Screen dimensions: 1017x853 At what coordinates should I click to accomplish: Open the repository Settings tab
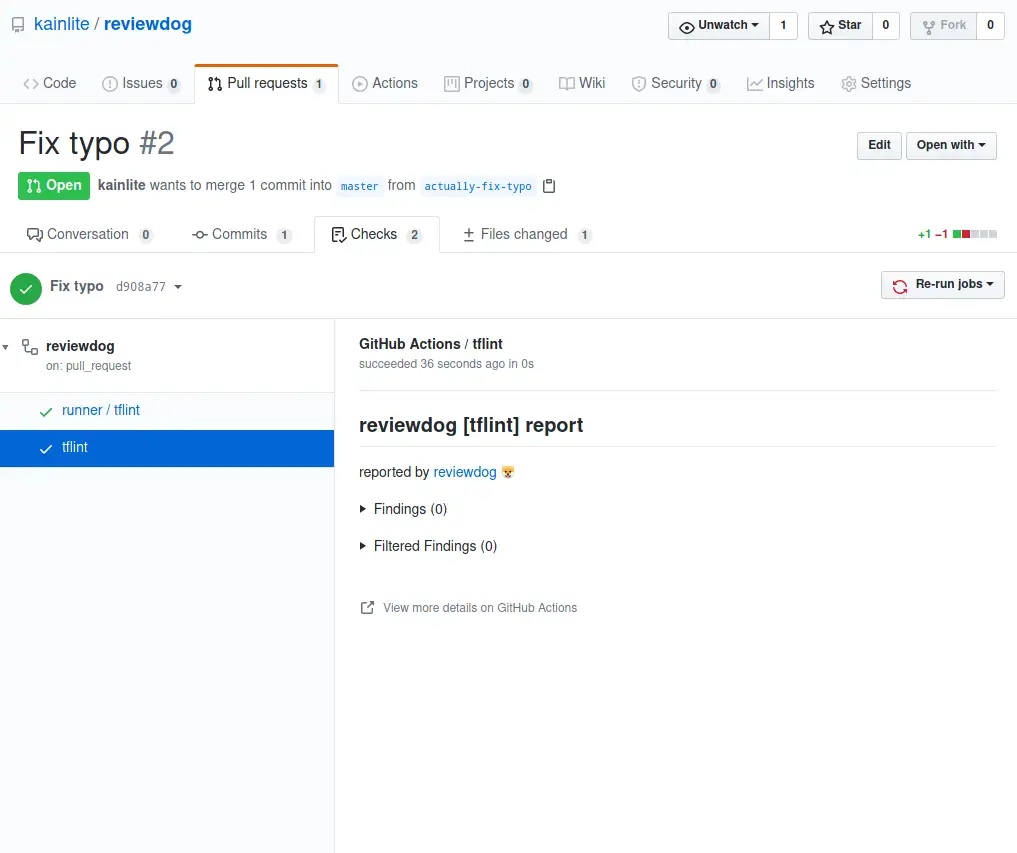(x=876, y=84)
